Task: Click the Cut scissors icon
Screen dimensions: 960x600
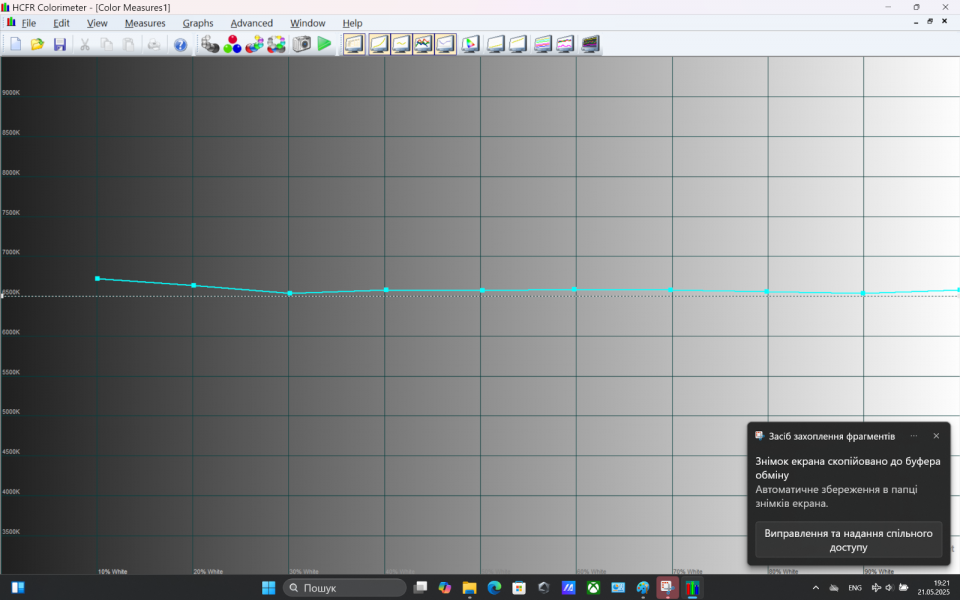Action: (x=84, y=44)
